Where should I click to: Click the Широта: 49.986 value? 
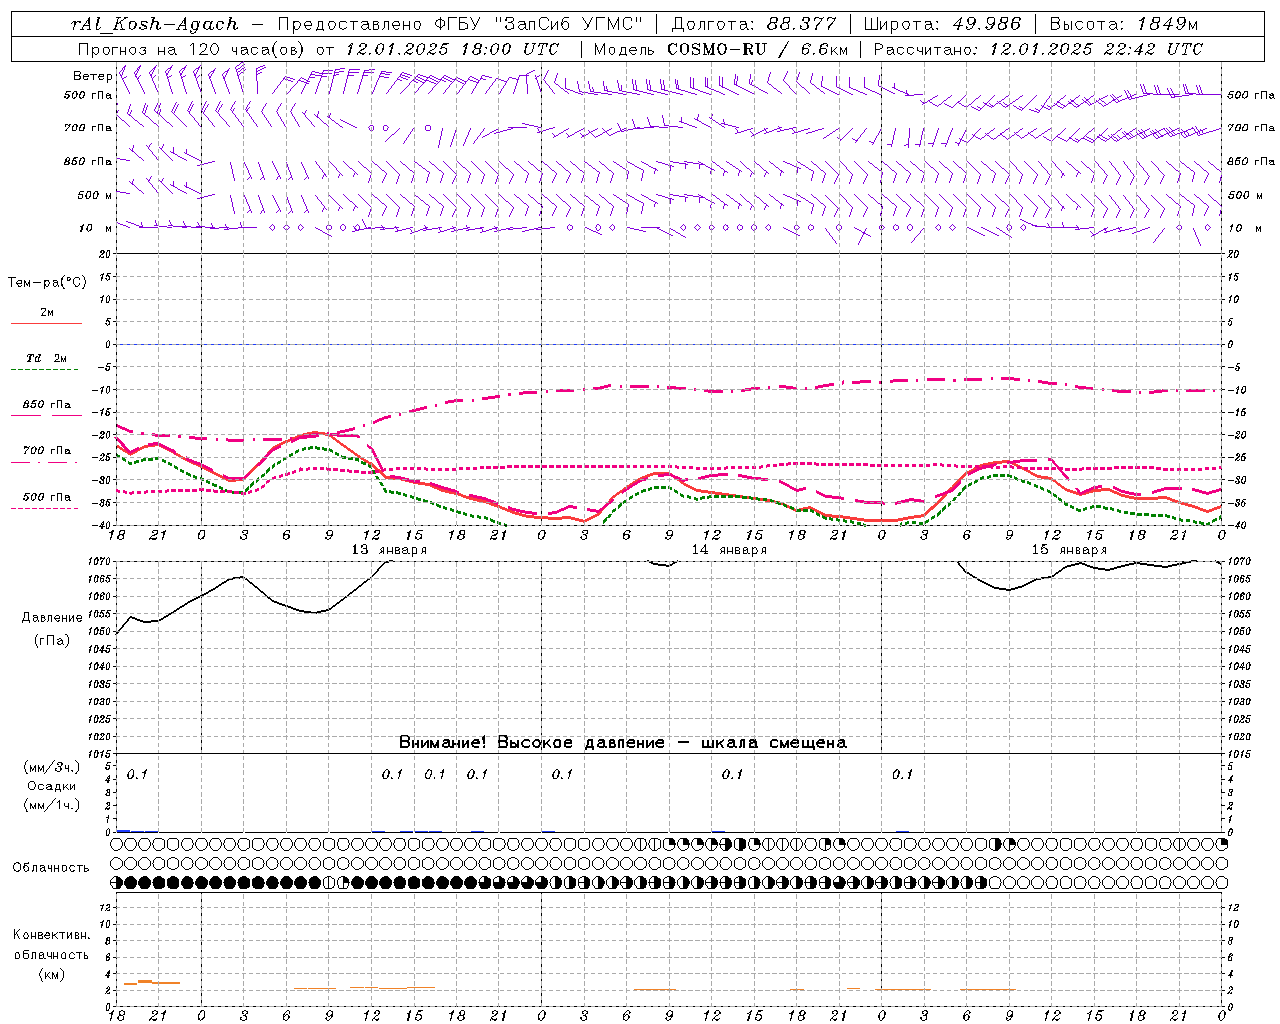coord(942,24)
